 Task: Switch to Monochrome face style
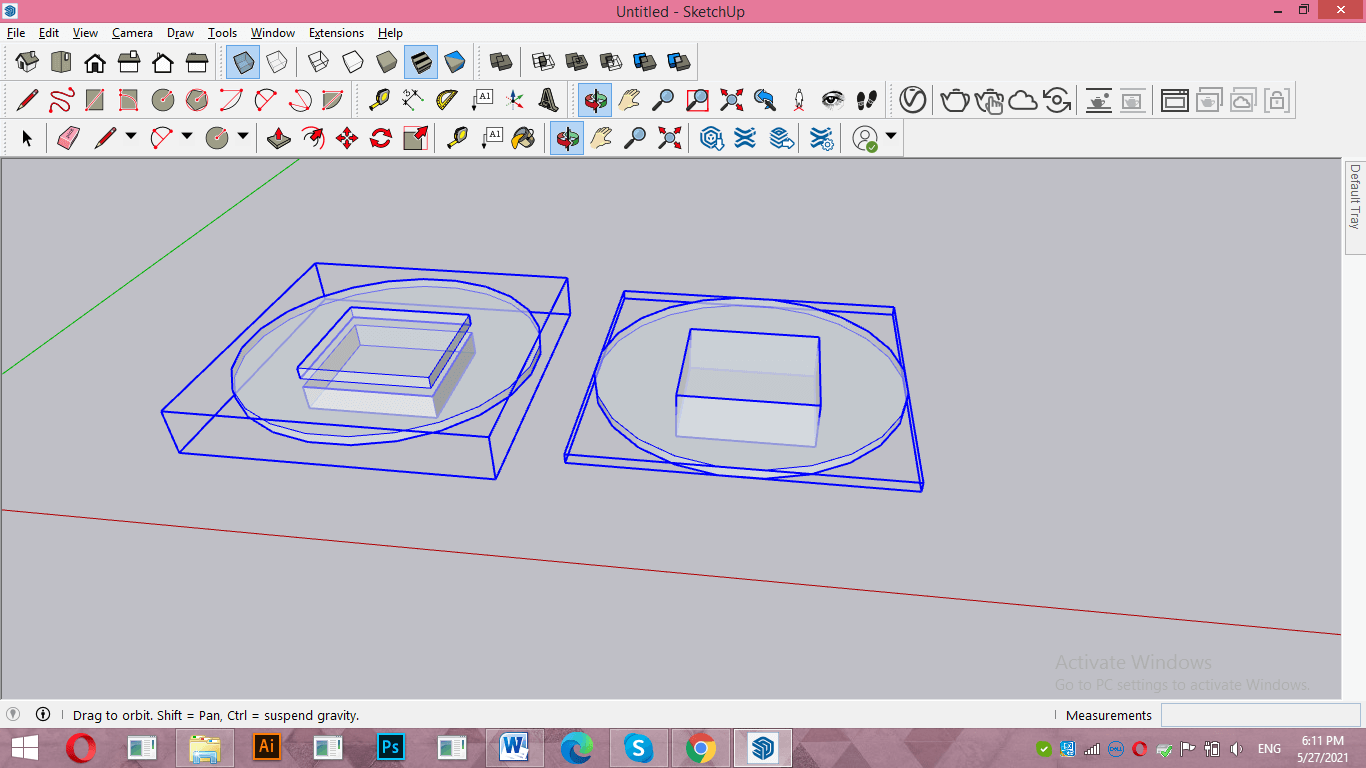pyautogui.click(x=455, y=63)
